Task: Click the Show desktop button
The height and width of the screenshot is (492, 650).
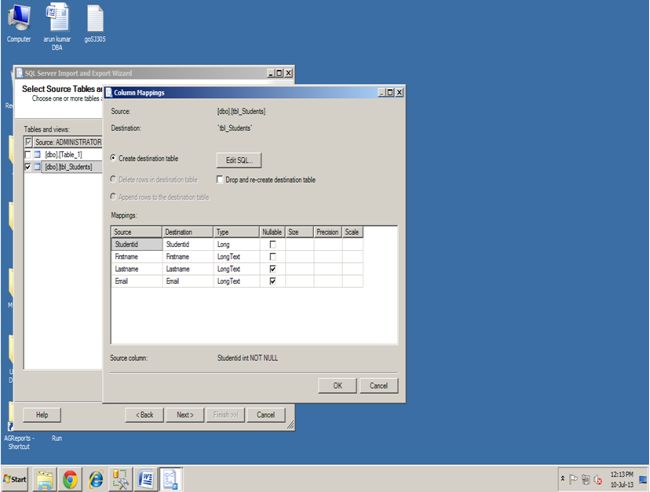Action: pyautogui.click(x=643, y=480)
